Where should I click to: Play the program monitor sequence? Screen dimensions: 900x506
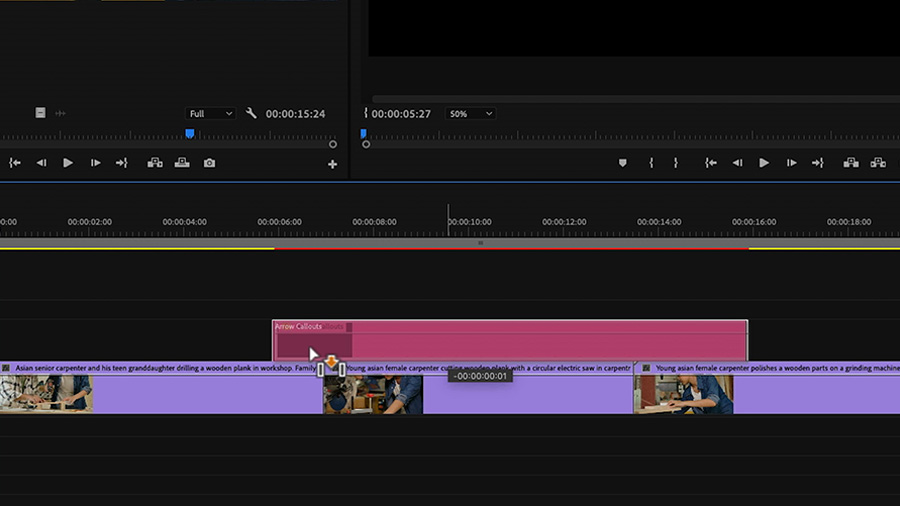point(763,163)
